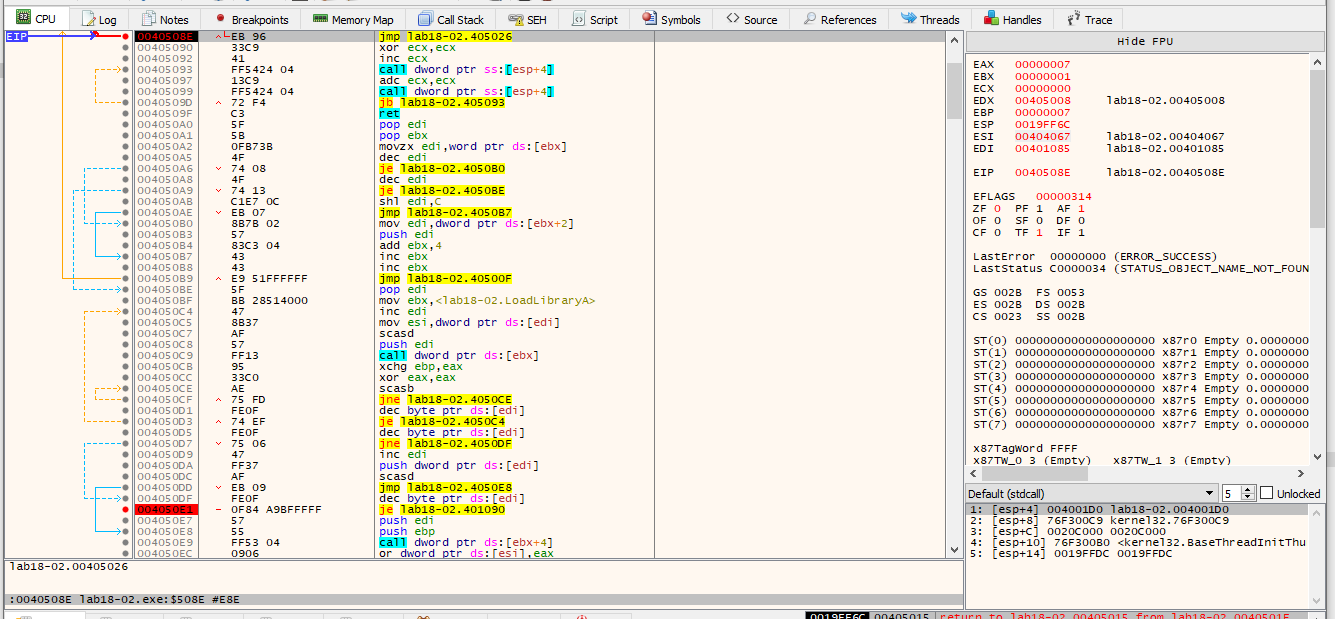The height and width of the screenshot is (619, 1335).
Task: Select the LastStatus C0000034 line
Action: (1140, 268)
